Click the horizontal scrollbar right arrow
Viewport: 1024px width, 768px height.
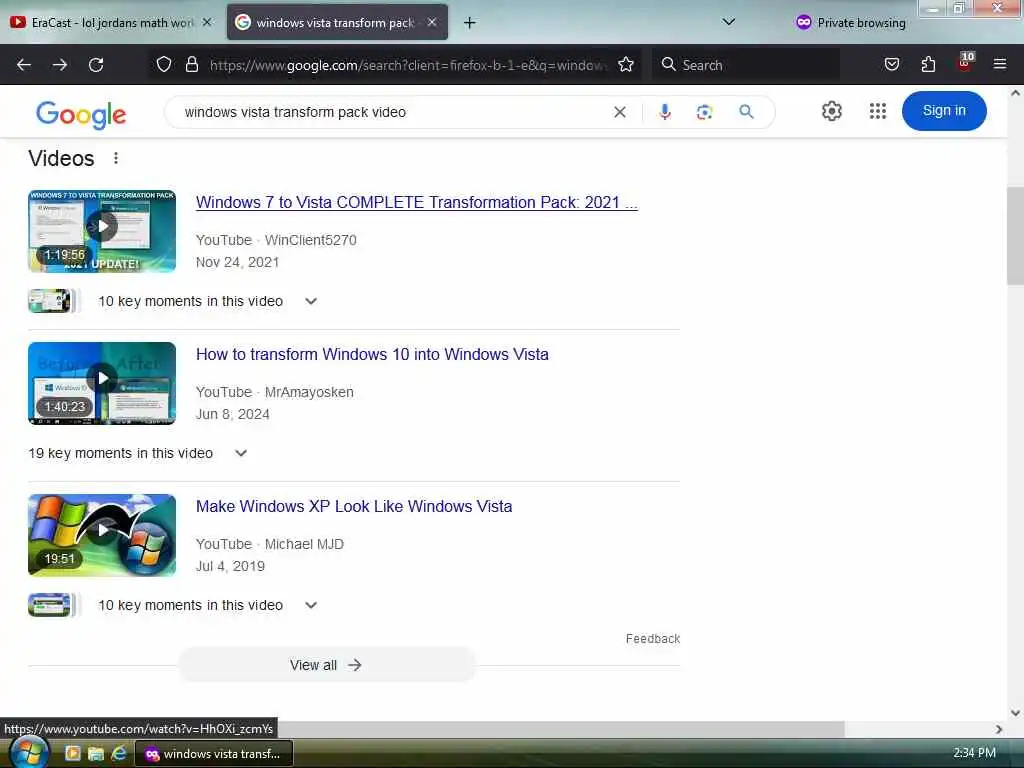(x=999, y=729)
